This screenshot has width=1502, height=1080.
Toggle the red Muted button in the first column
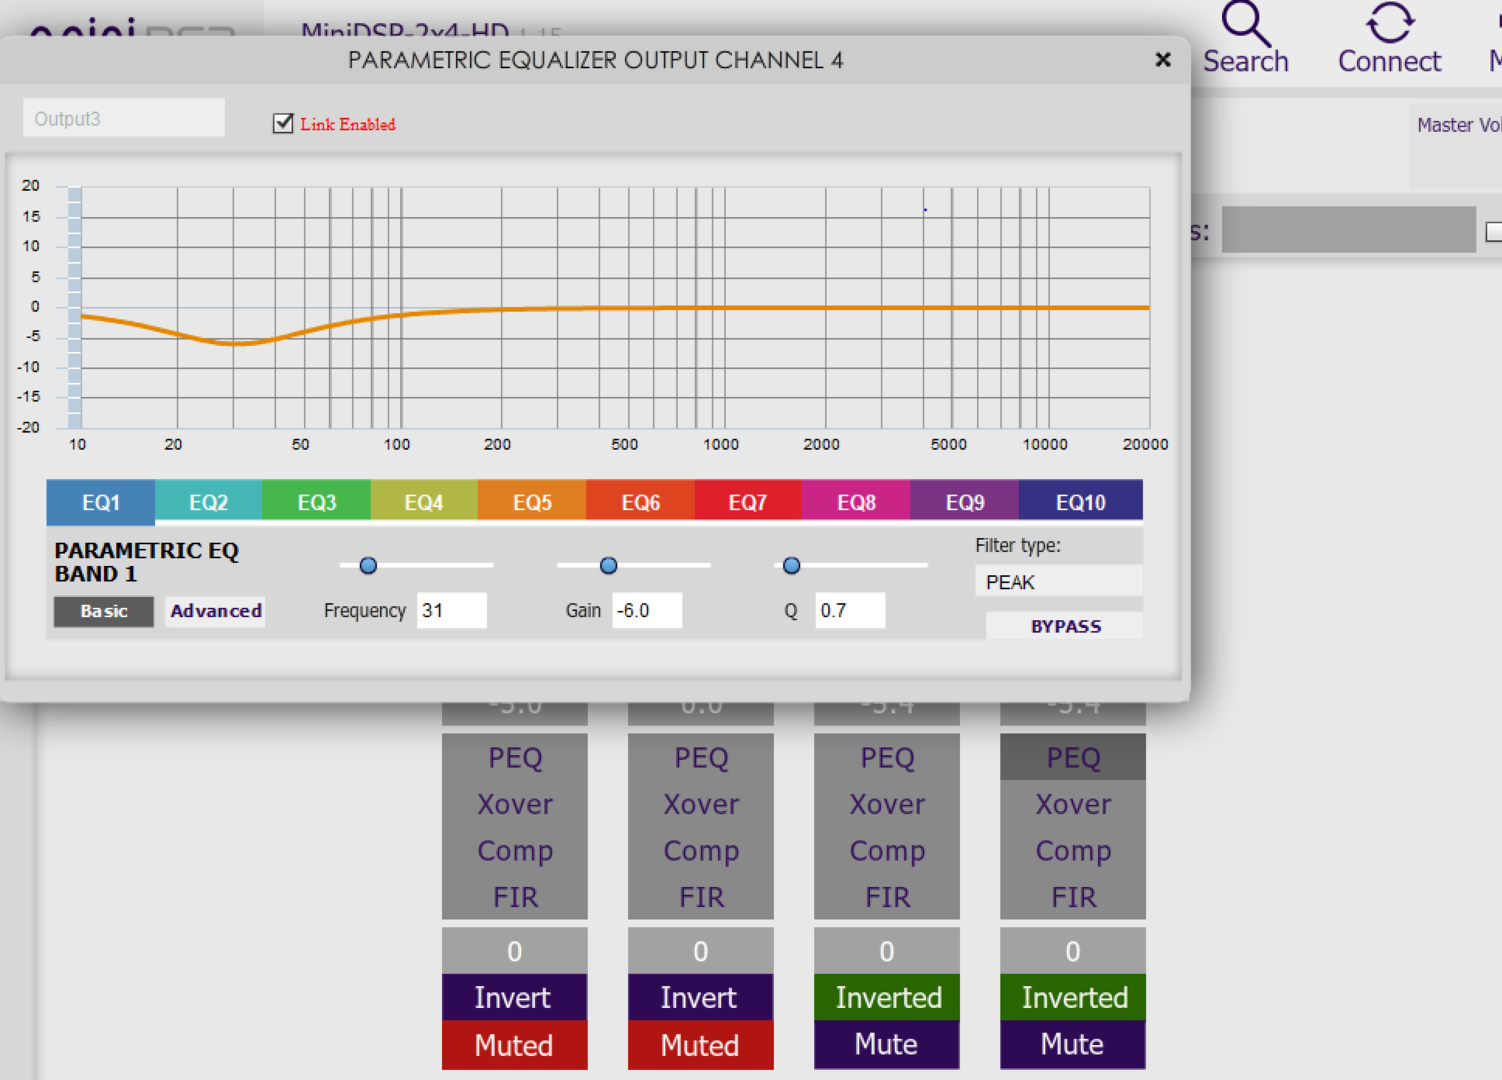click(x=514, y=1045)
